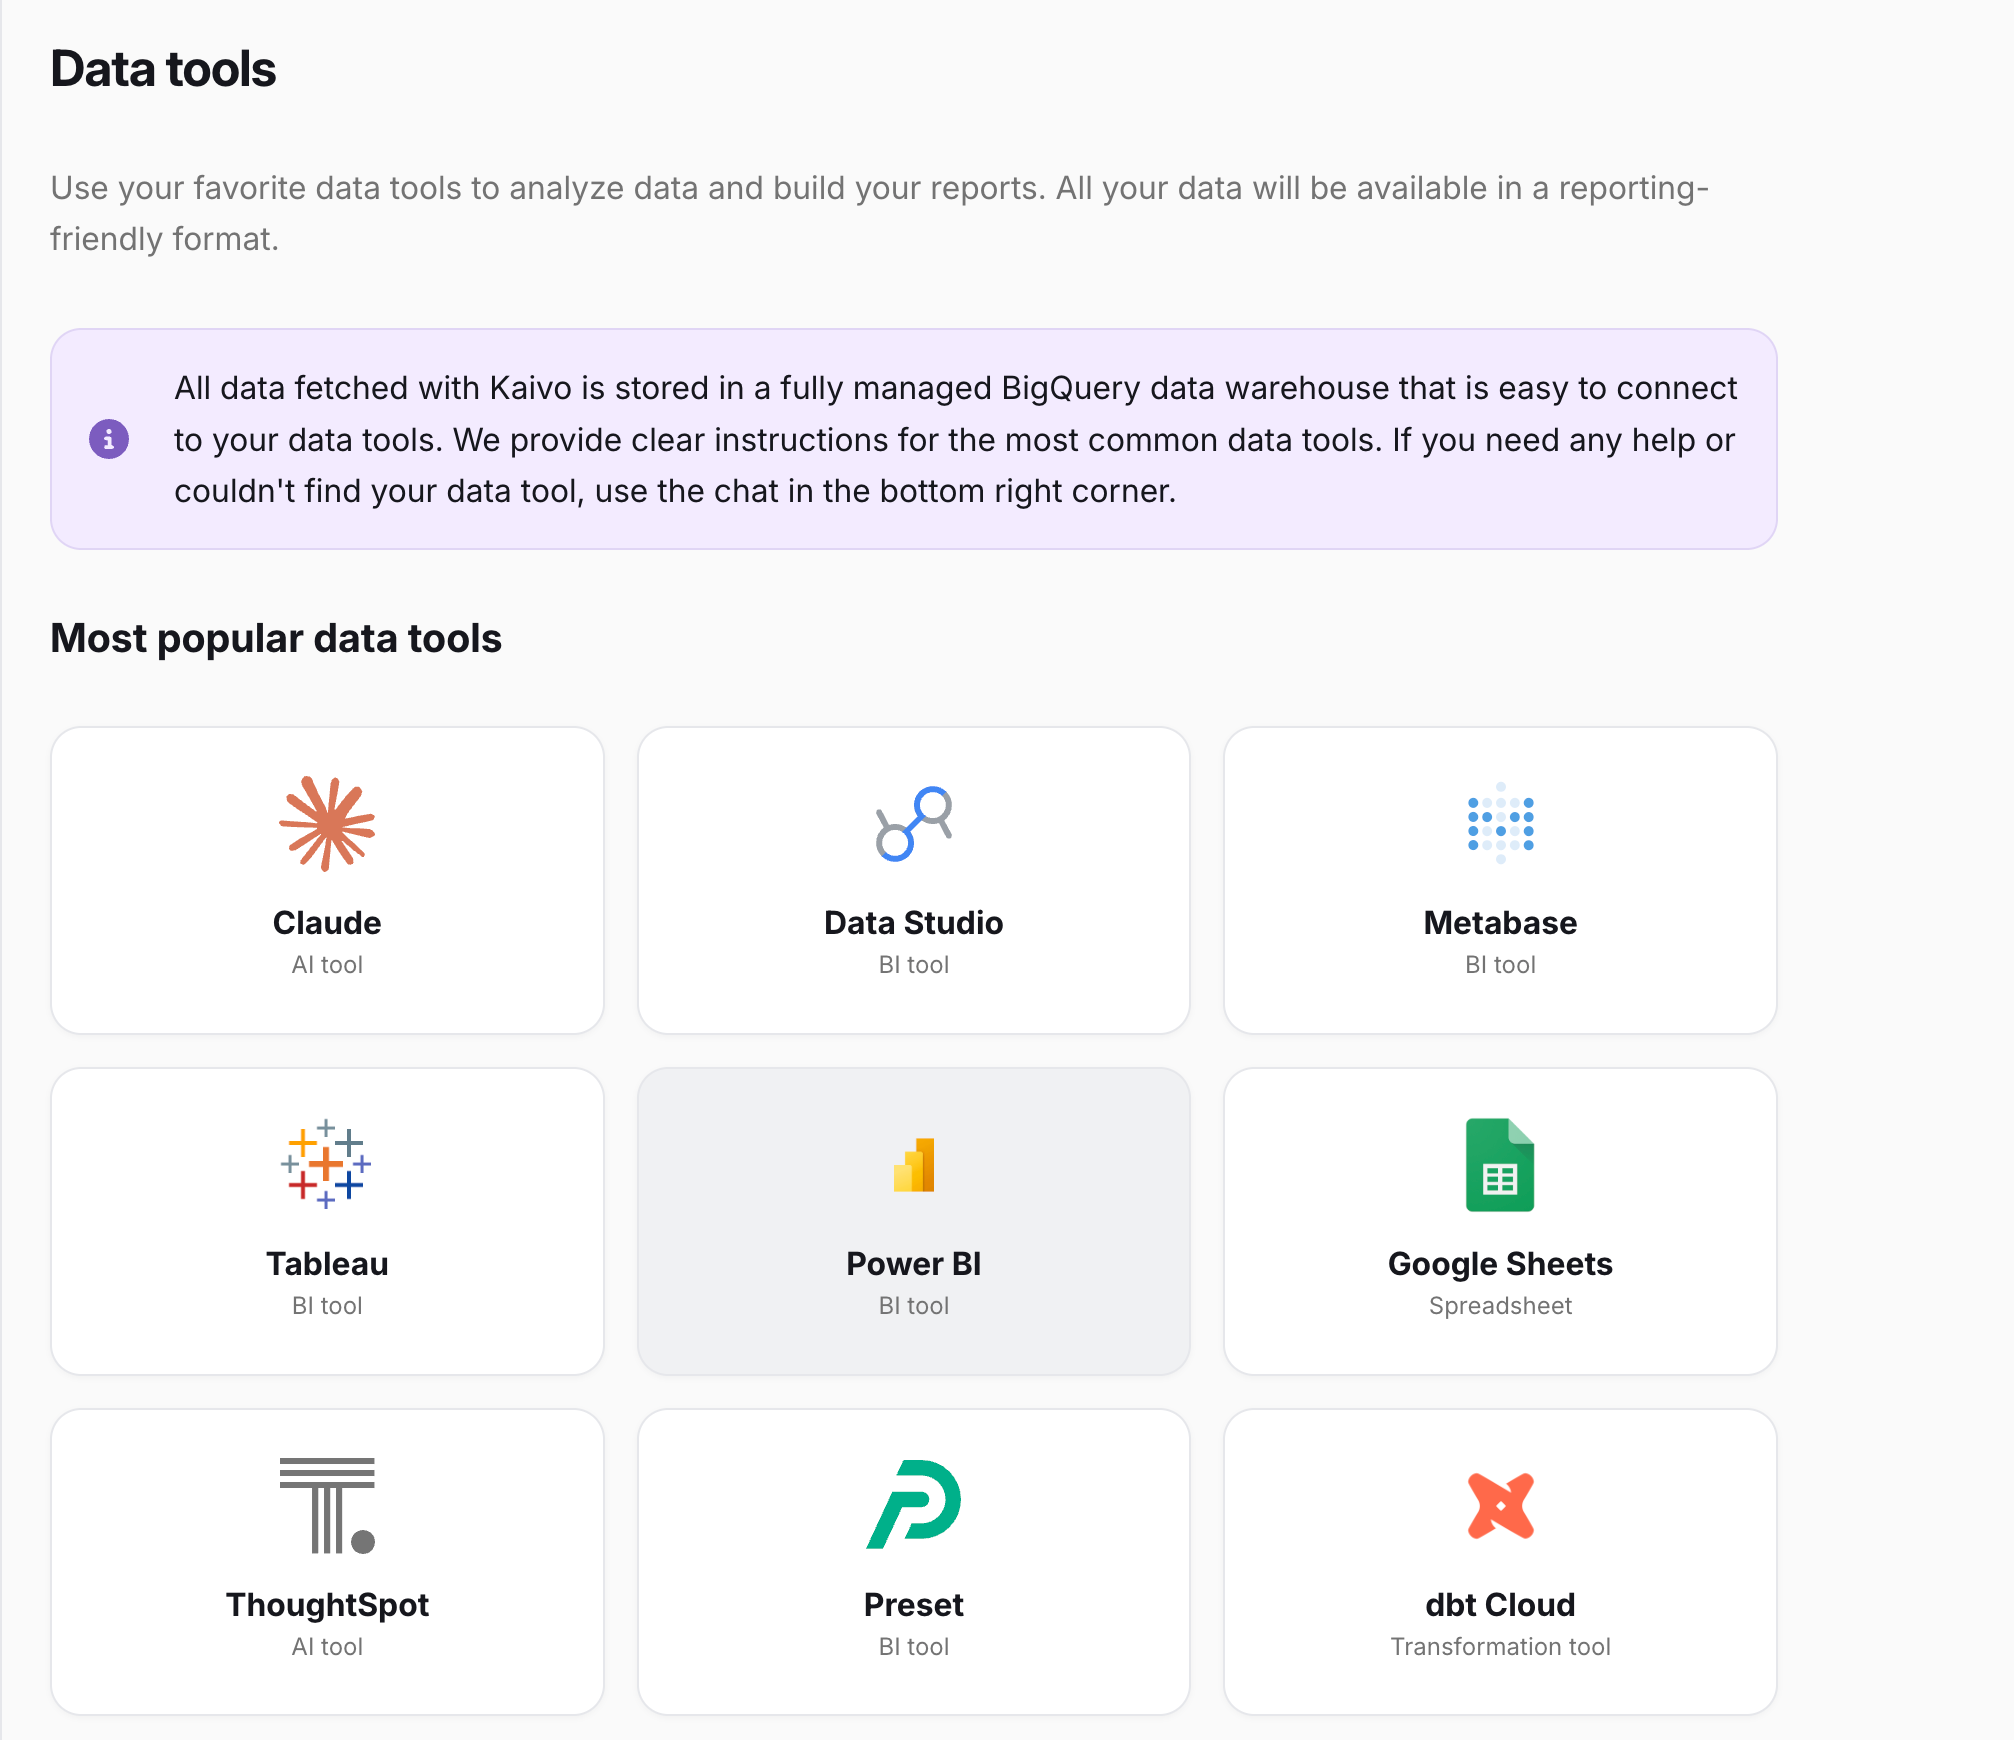Click the Power BI bar chart icon
The image size is (2014, 1740).
914,1165
